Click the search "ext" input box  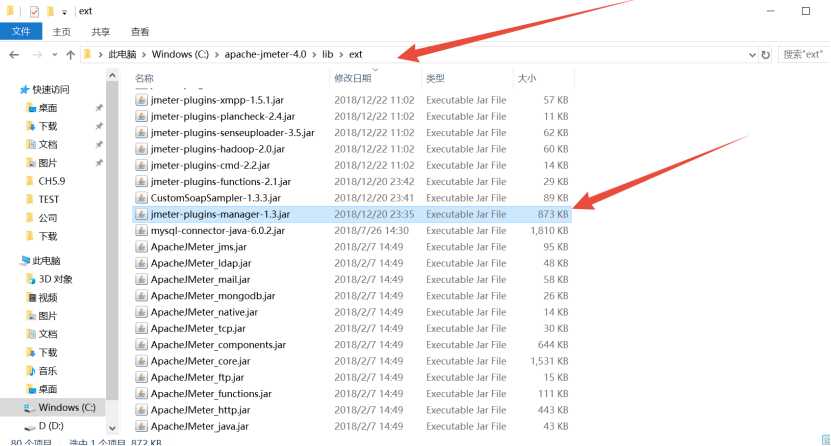click(x=803, y=55)
